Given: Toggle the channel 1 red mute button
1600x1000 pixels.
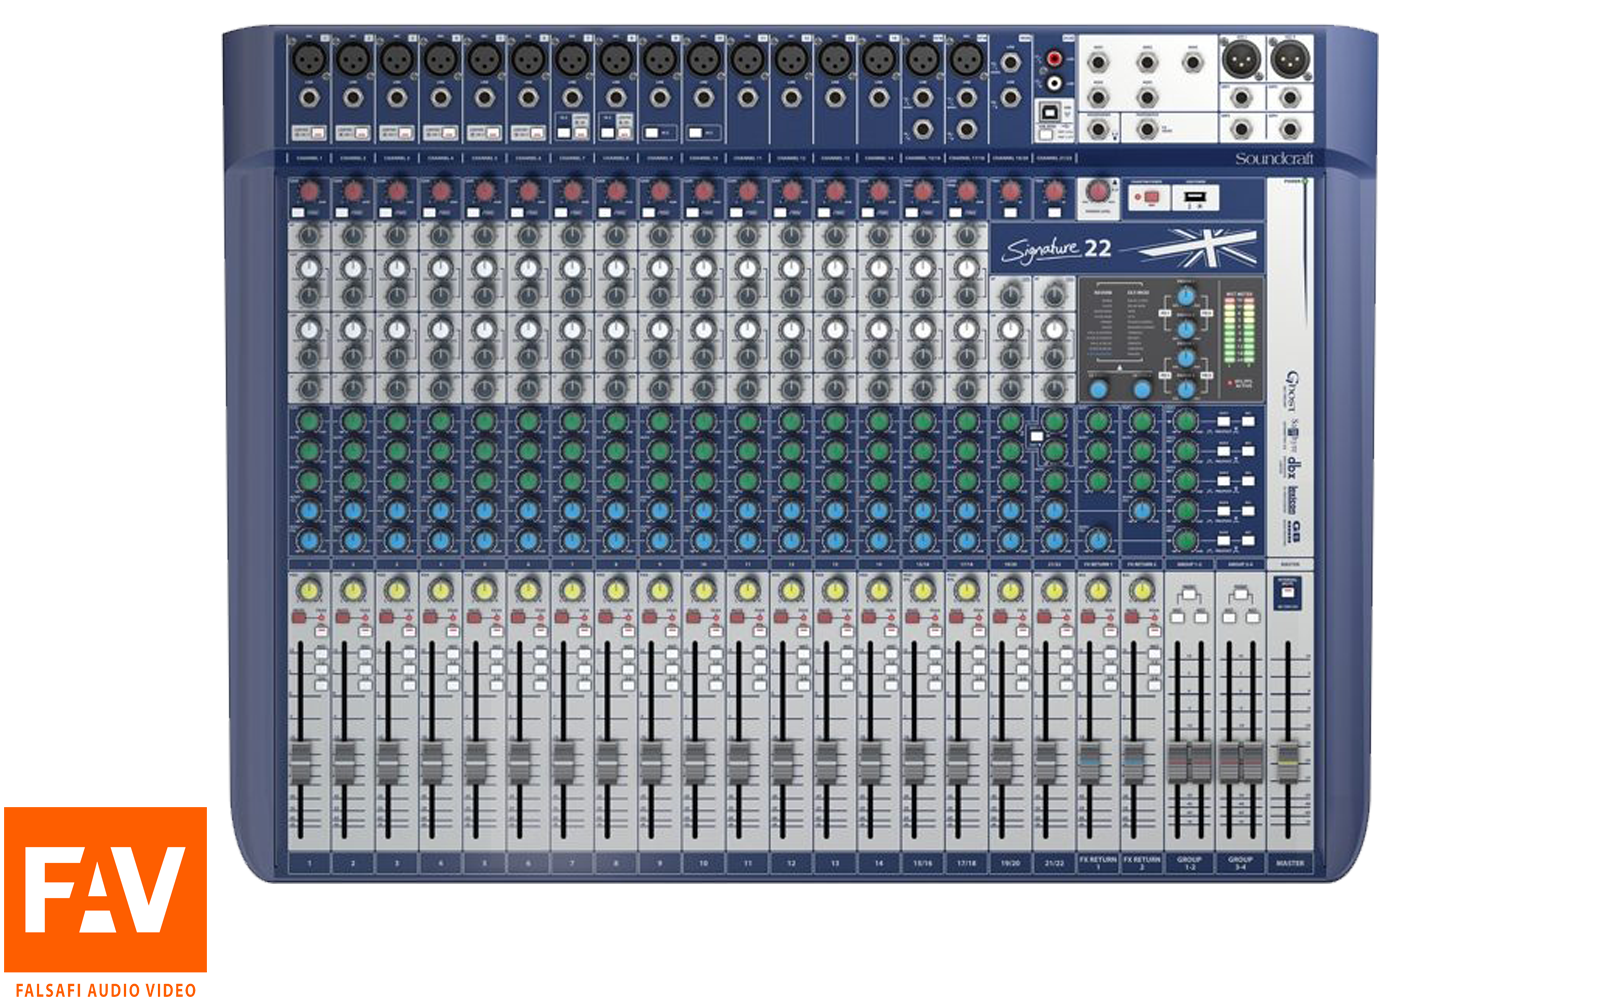Looking at the screenshot, I should (299, 619).
